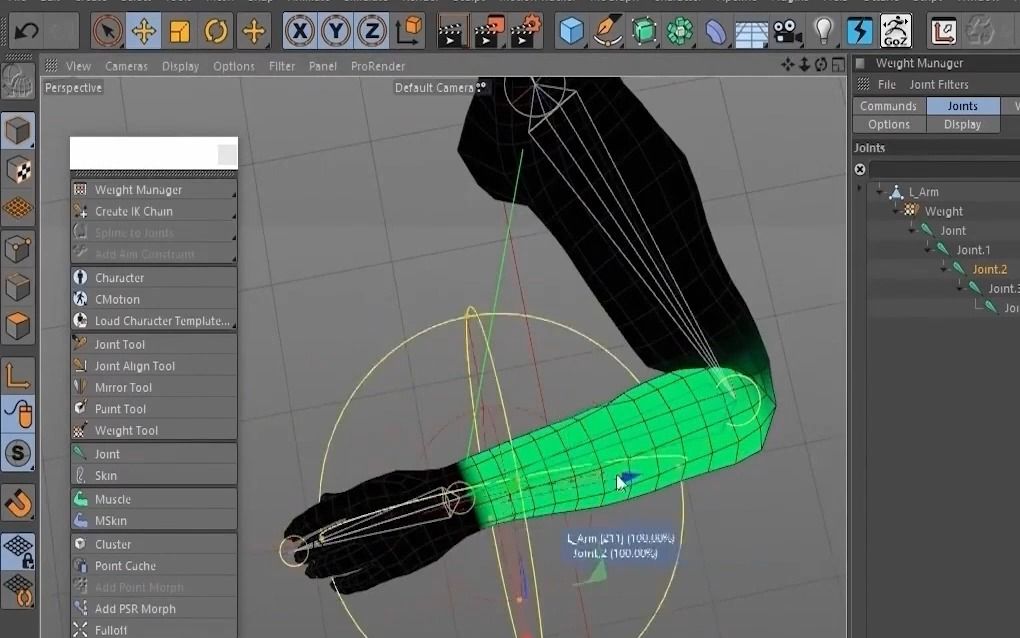Open the Load Character Template option
1020x638 pixels.
pos(160,320)
